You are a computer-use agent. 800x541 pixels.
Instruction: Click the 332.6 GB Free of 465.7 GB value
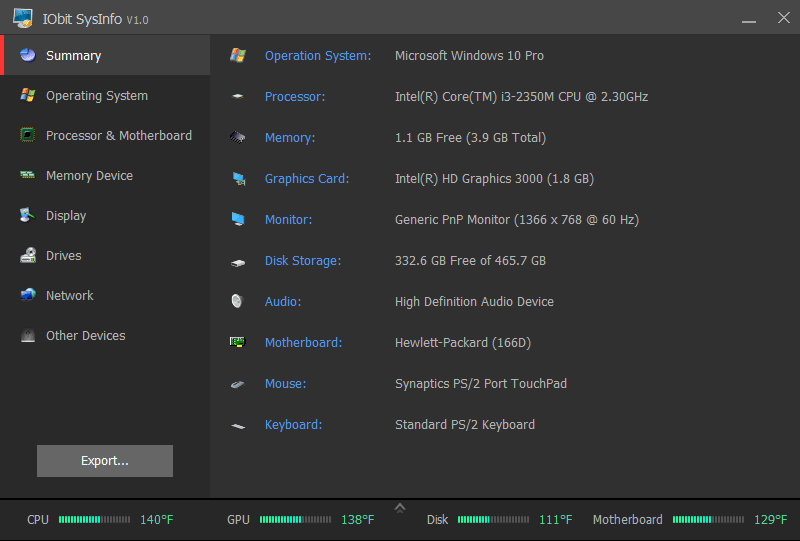(x=470, y=261)
